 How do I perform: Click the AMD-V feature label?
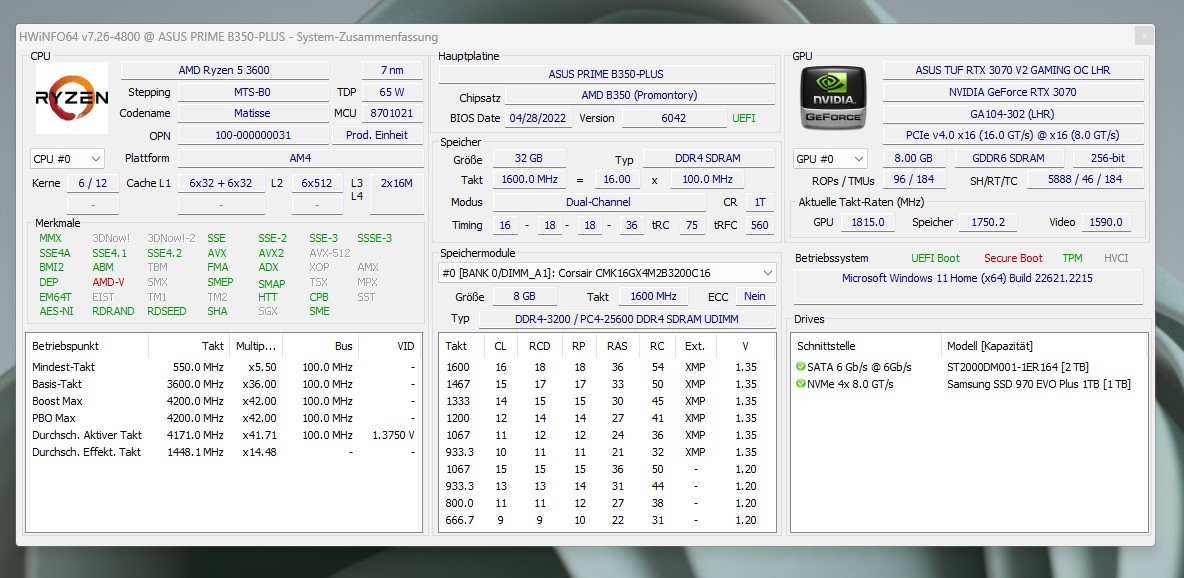click(x=108, y=282)
